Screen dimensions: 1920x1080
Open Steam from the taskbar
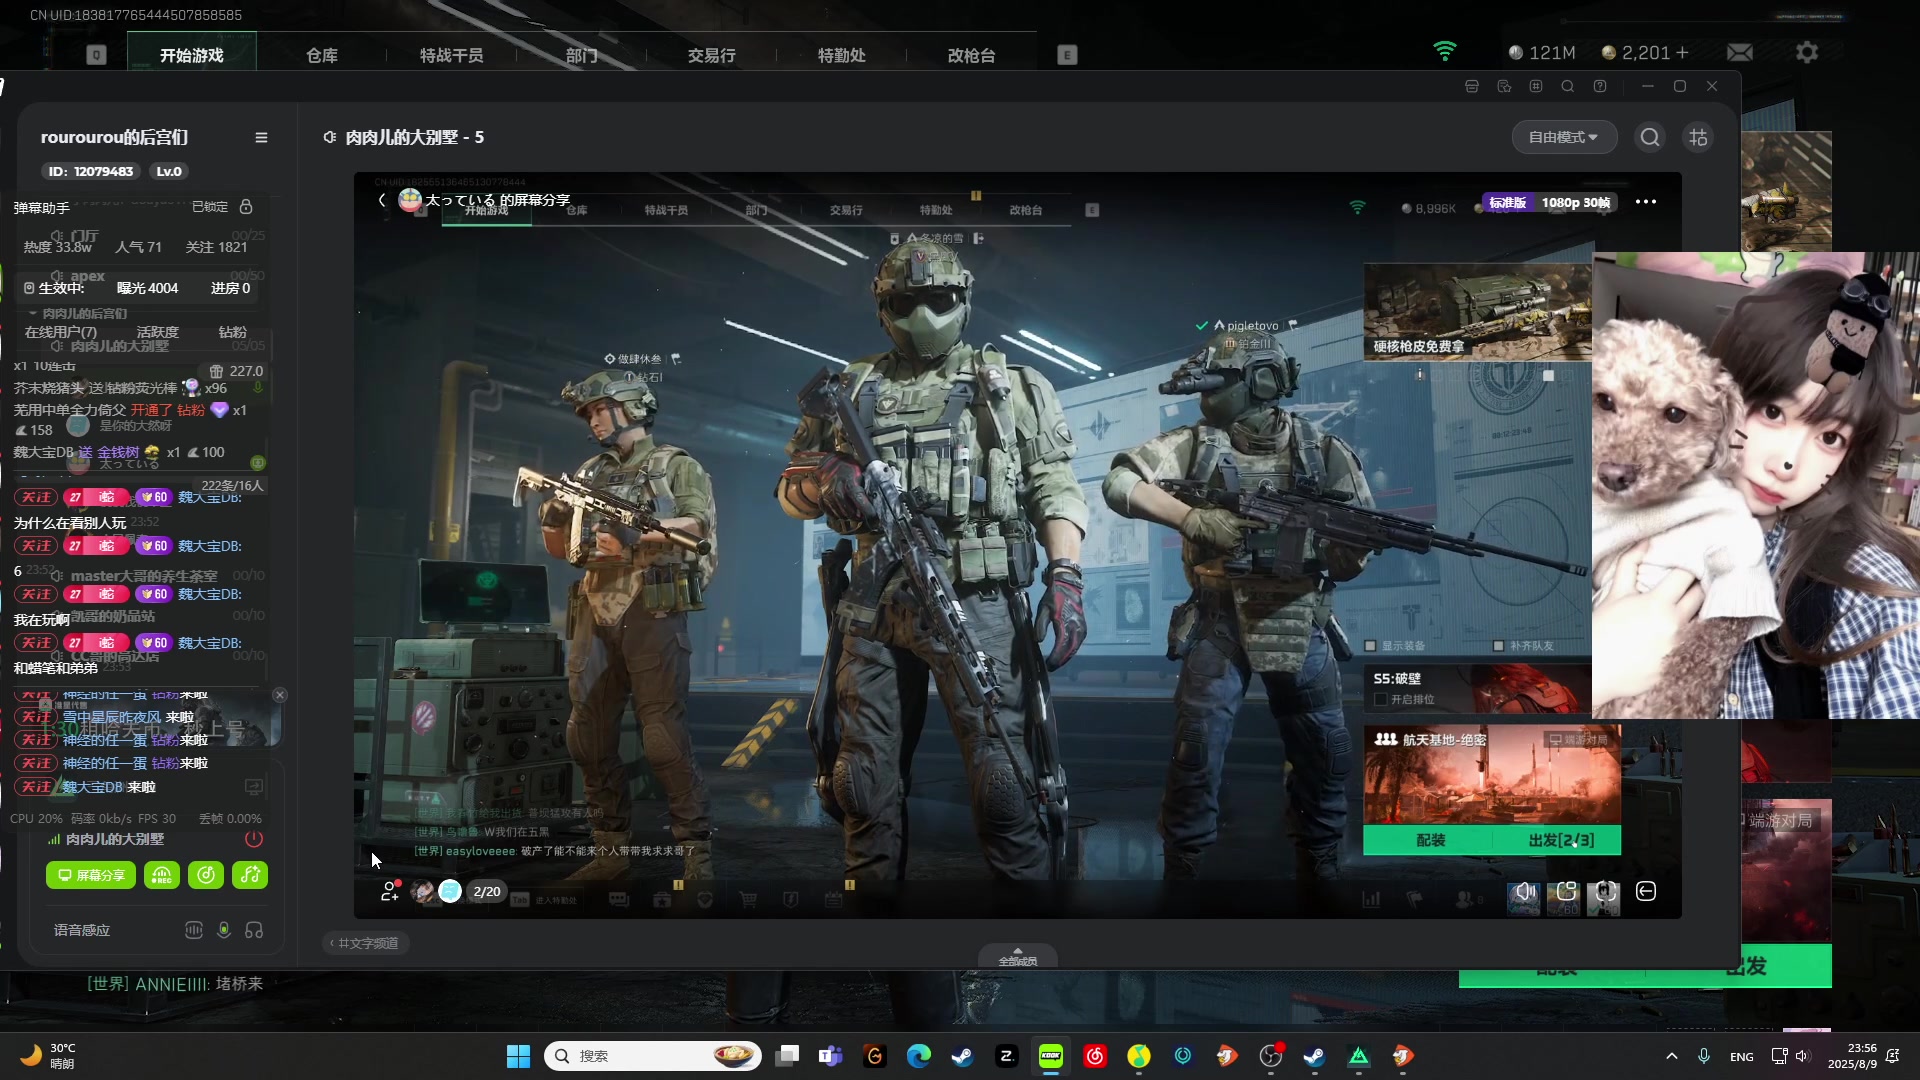[x=962, y=1056]
